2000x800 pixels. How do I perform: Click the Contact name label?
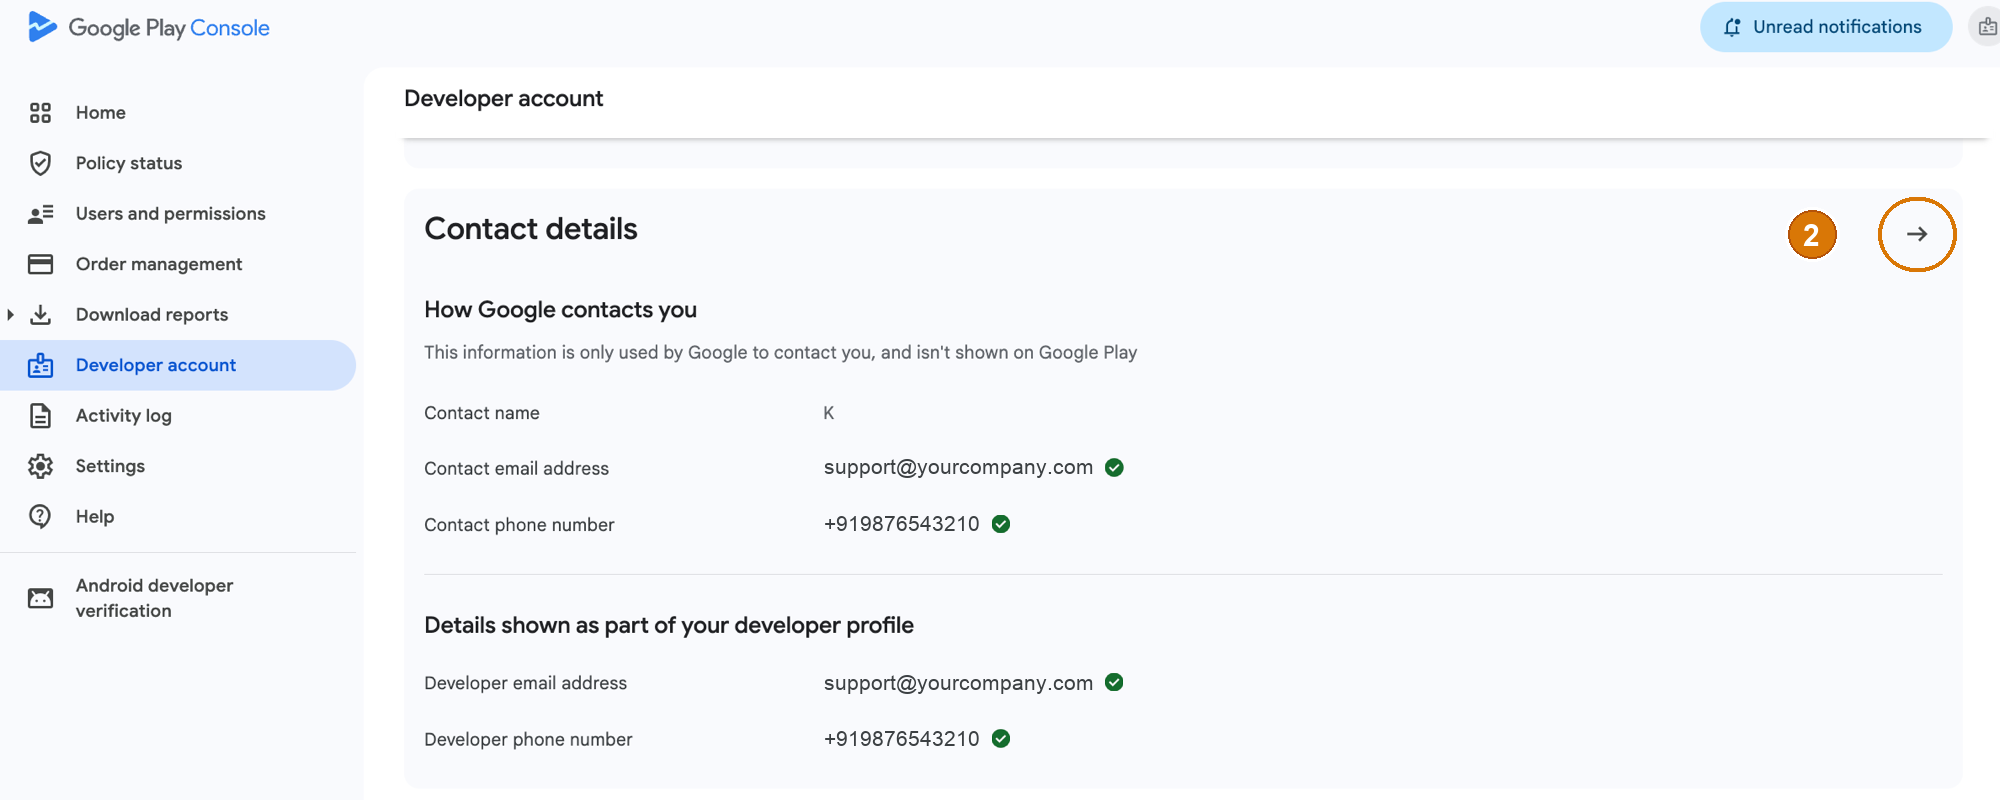tap(481, 413)
